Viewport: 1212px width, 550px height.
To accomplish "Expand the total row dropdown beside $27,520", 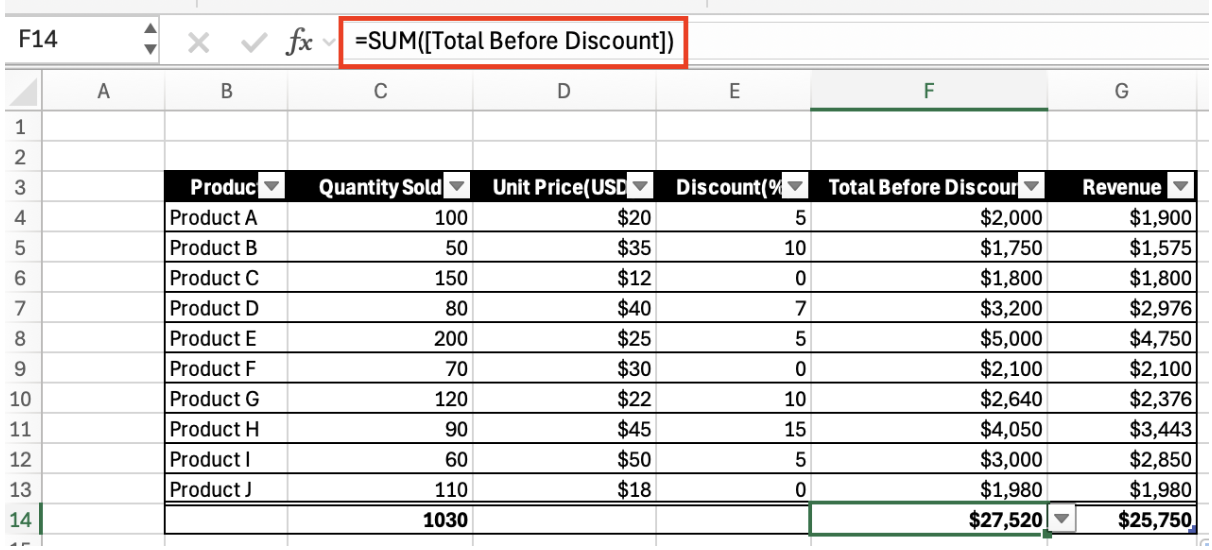I will click(x=1062, y=519).
